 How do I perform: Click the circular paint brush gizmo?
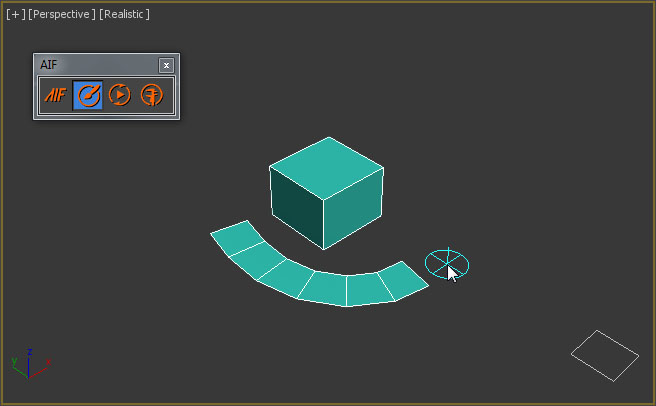coord(446,264)
